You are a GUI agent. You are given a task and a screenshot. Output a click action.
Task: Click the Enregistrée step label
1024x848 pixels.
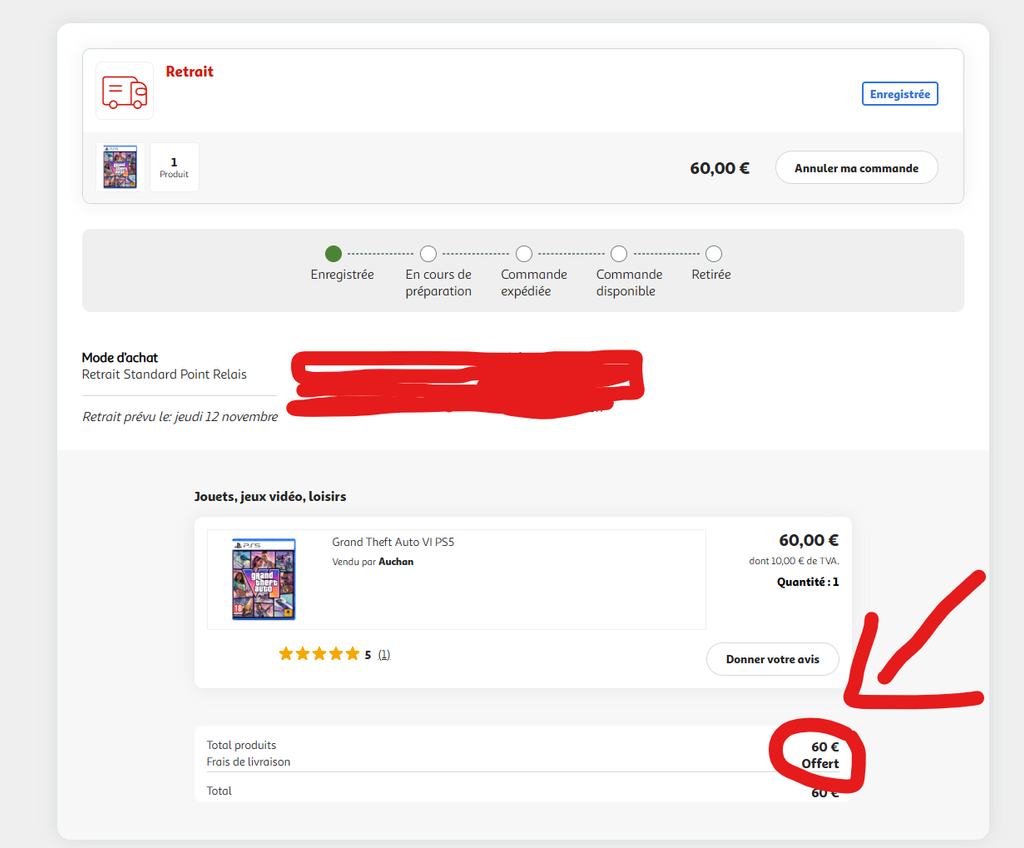click(342, 274)
